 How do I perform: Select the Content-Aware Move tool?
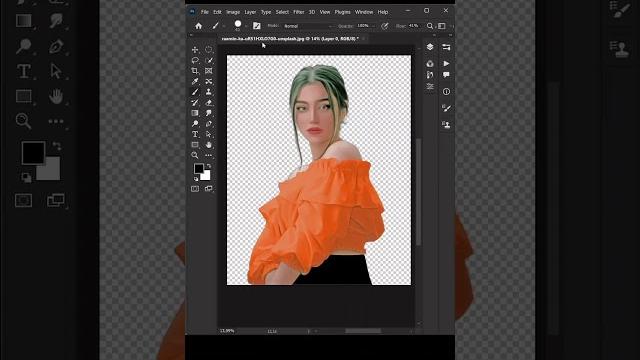point(209,82)
